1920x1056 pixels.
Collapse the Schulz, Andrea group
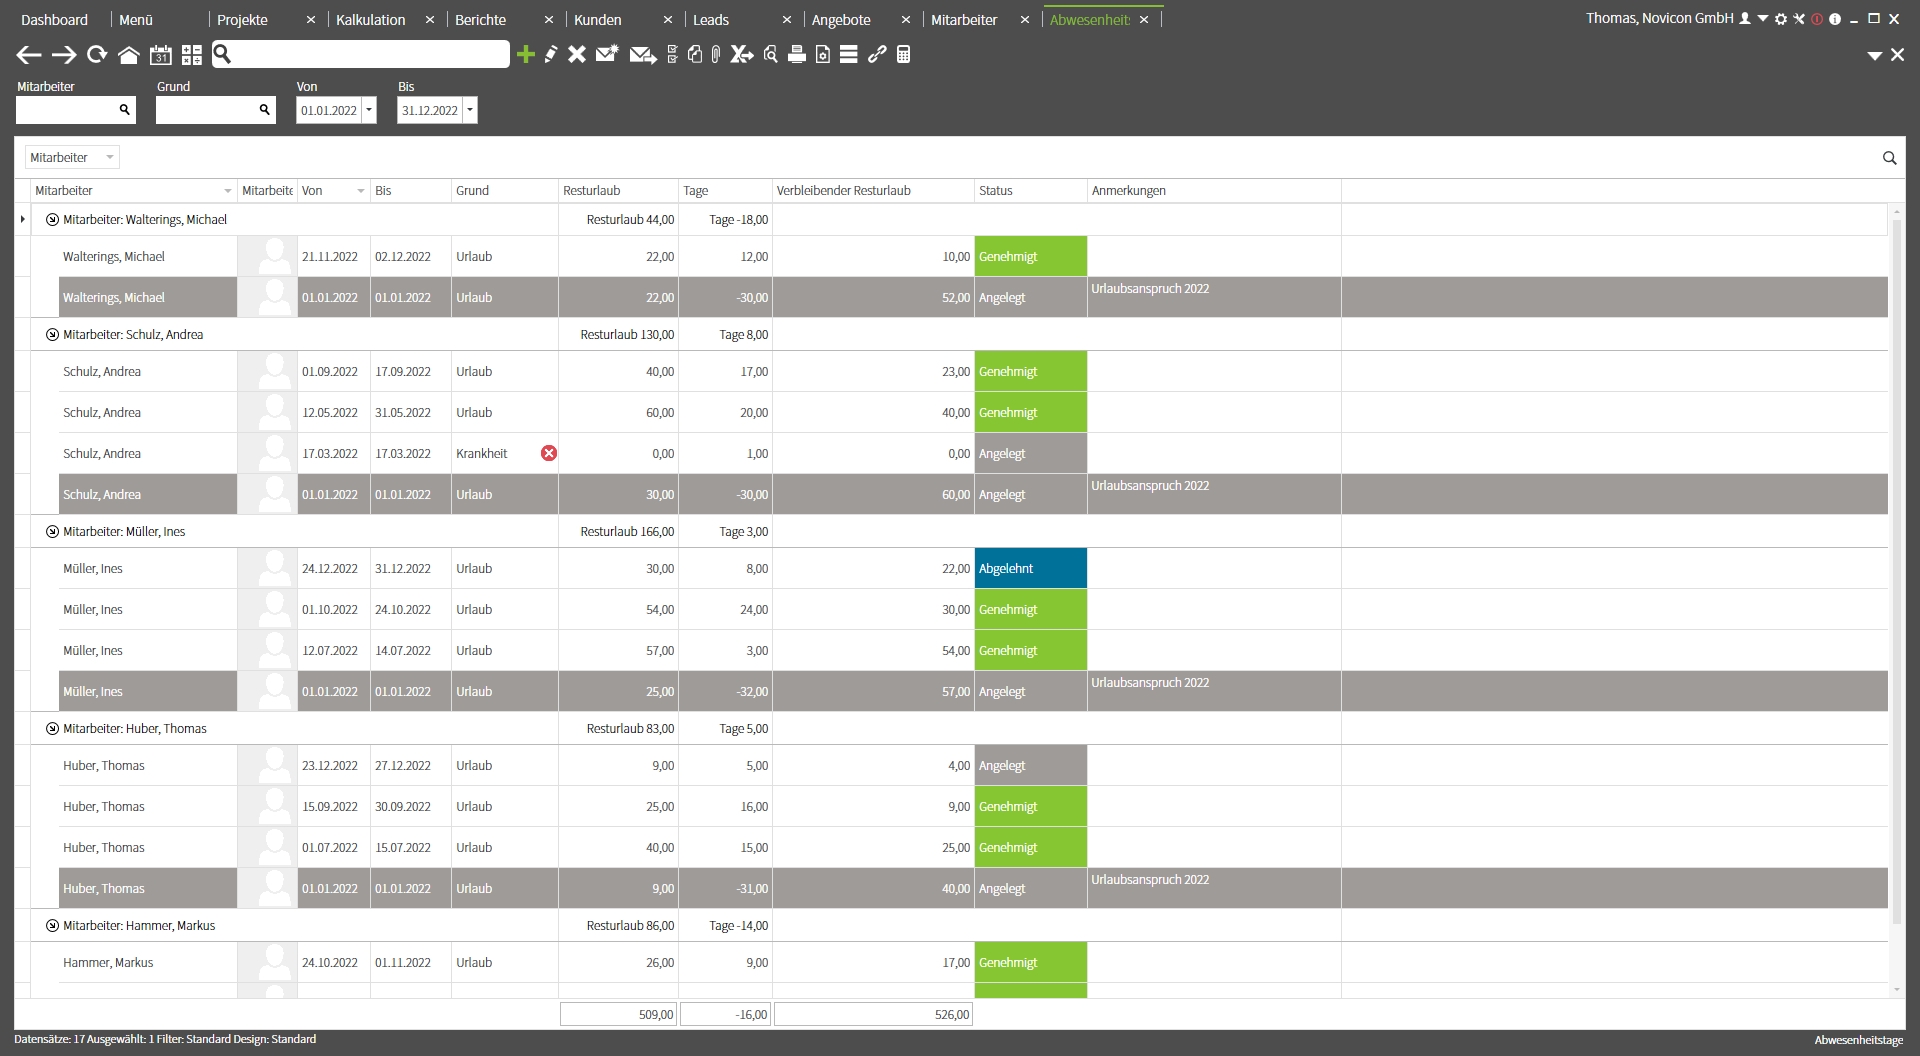click(x=52, y=335)
